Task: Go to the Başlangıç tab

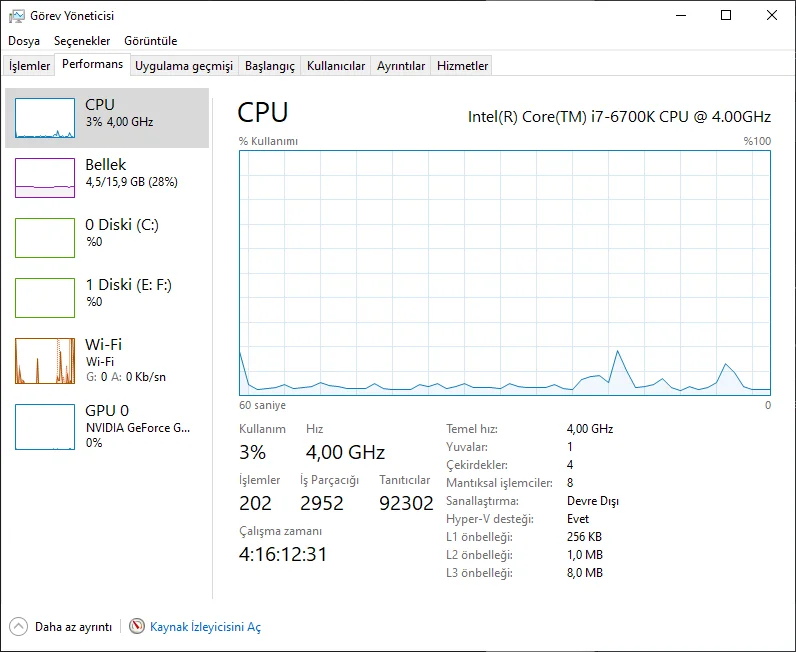Action: click(270, 66)
